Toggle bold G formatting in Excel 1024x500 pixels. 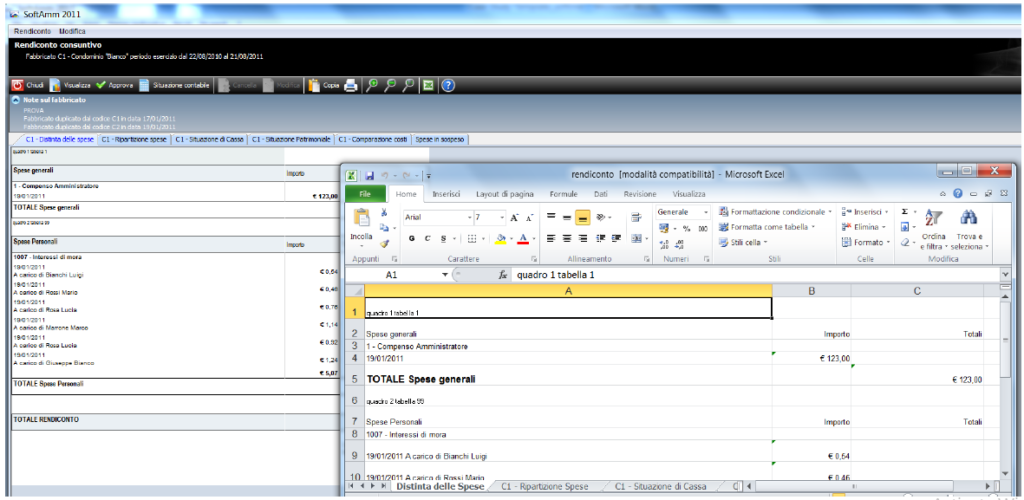(x=412, y=238)
